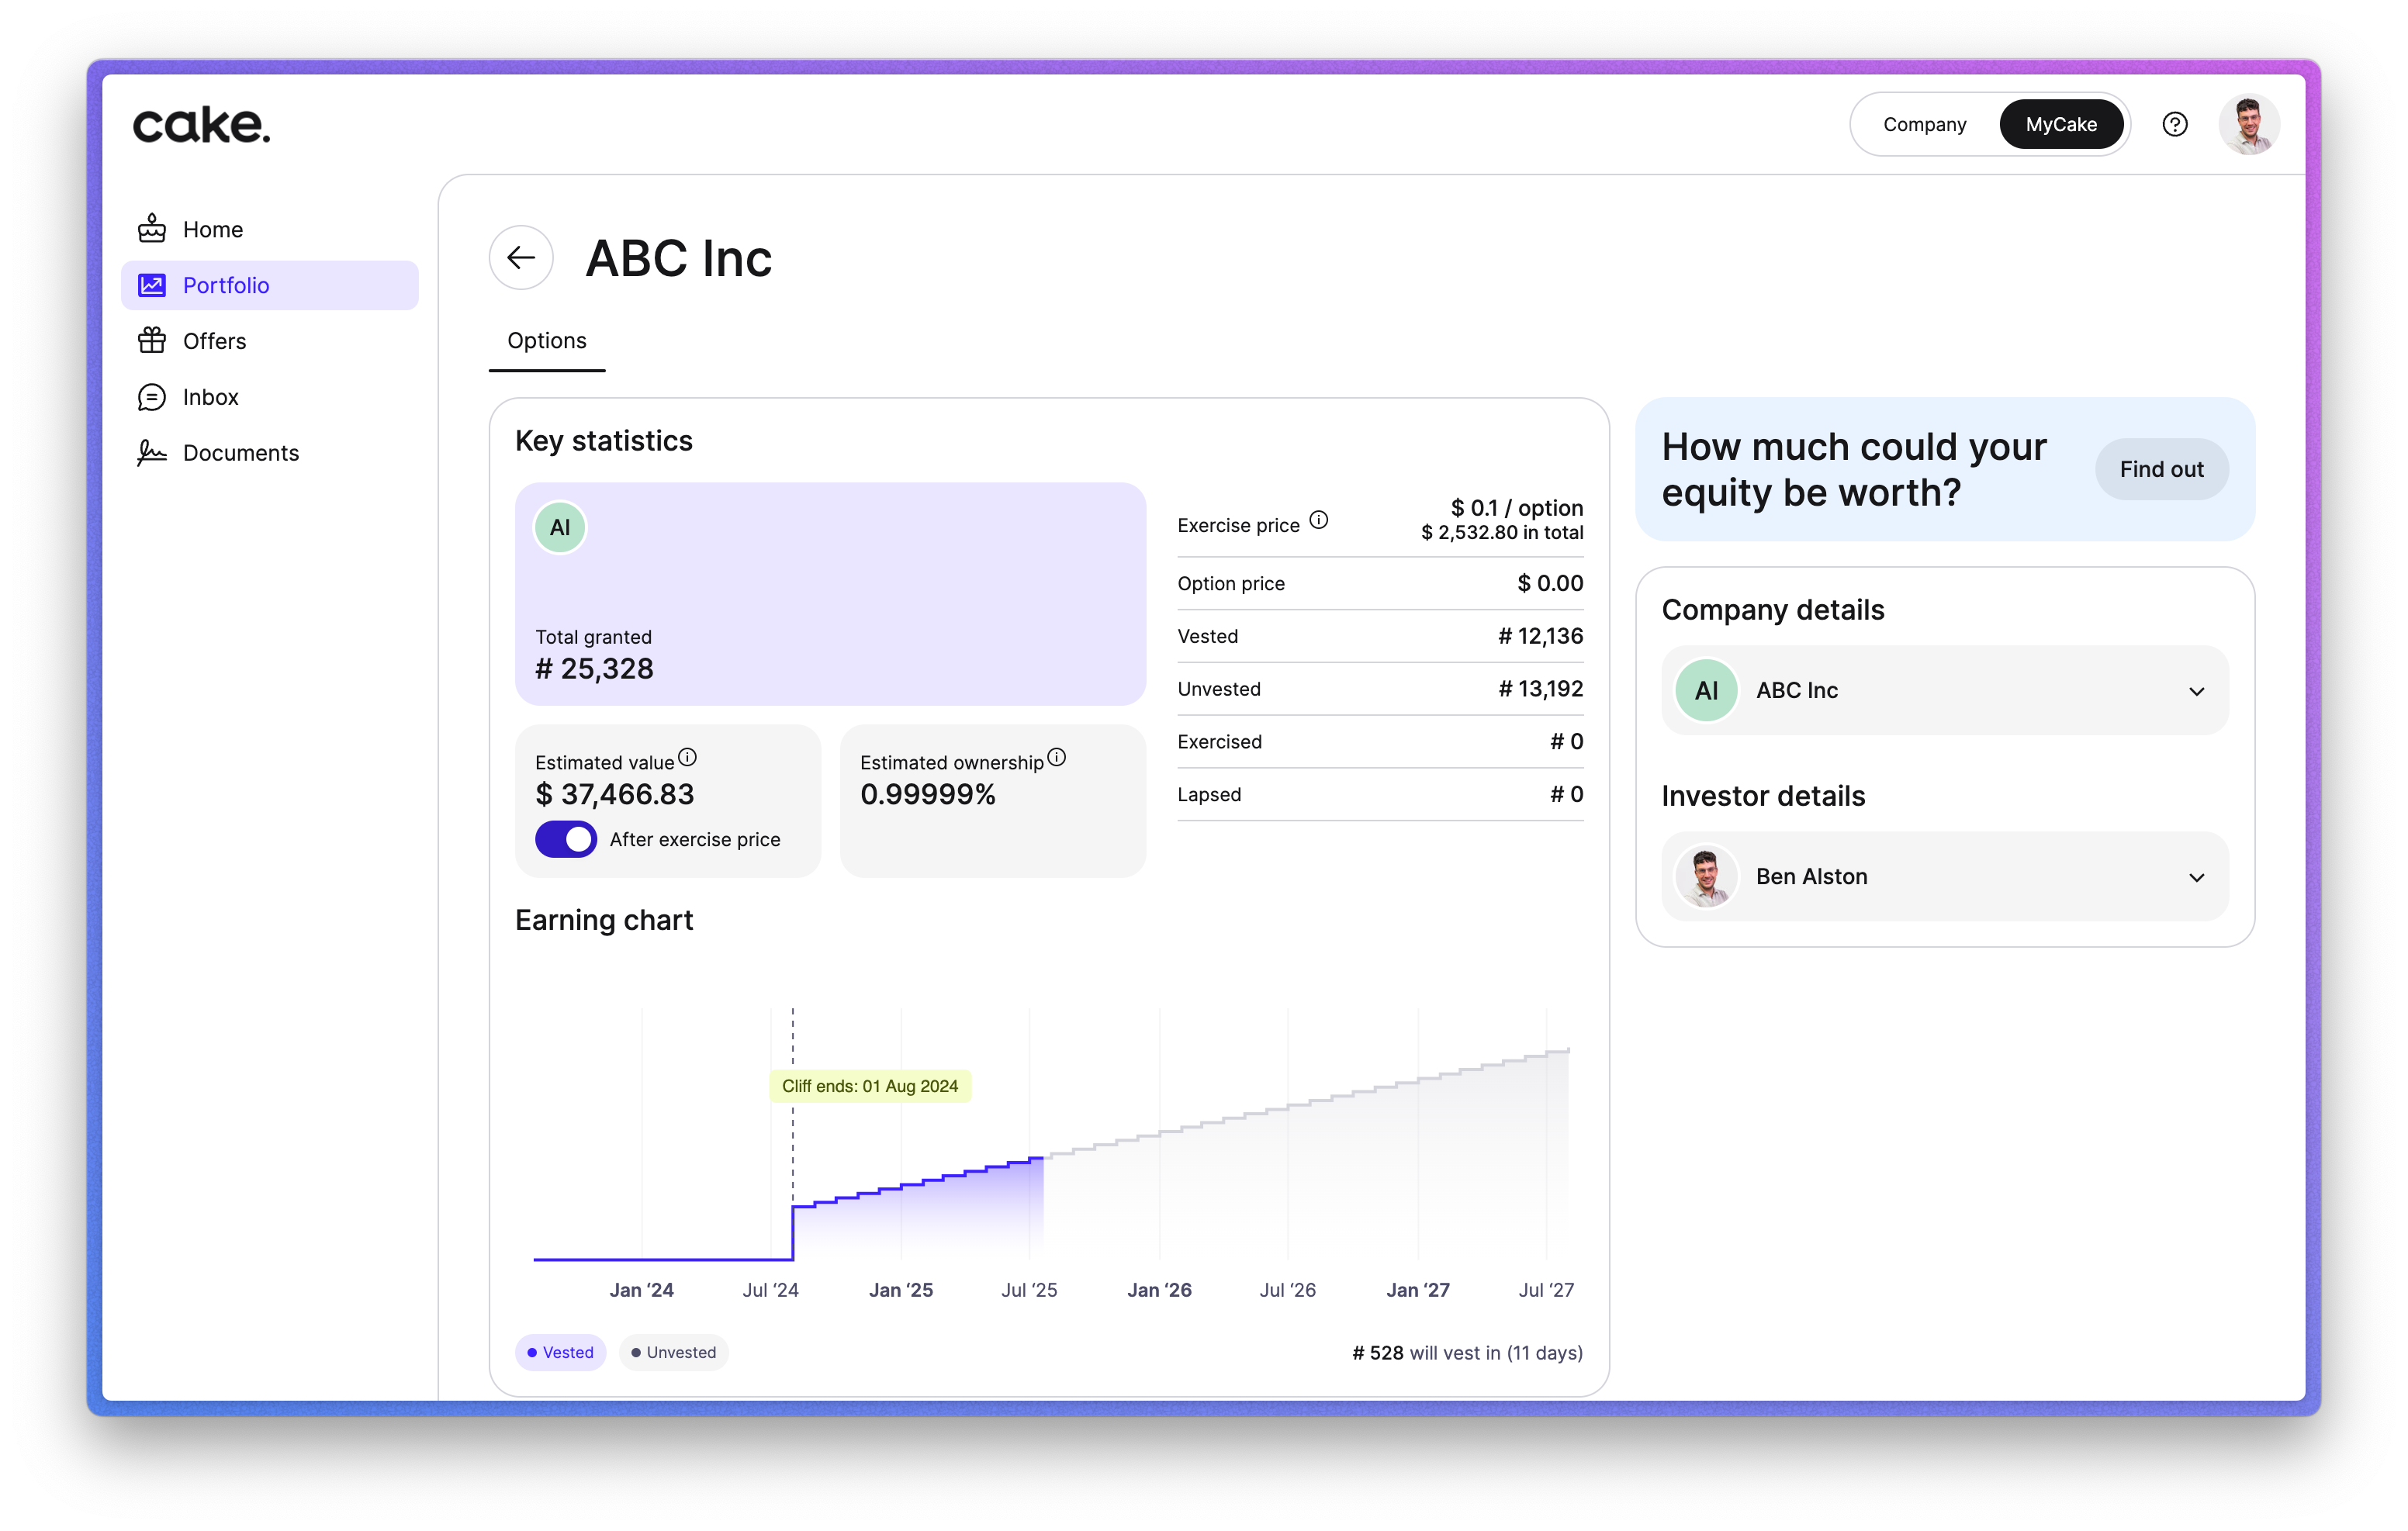Viewport: 2408px width, 1531px height.
Task: Click the back arrow next to ABC Inc
Action: pos(521,258)
